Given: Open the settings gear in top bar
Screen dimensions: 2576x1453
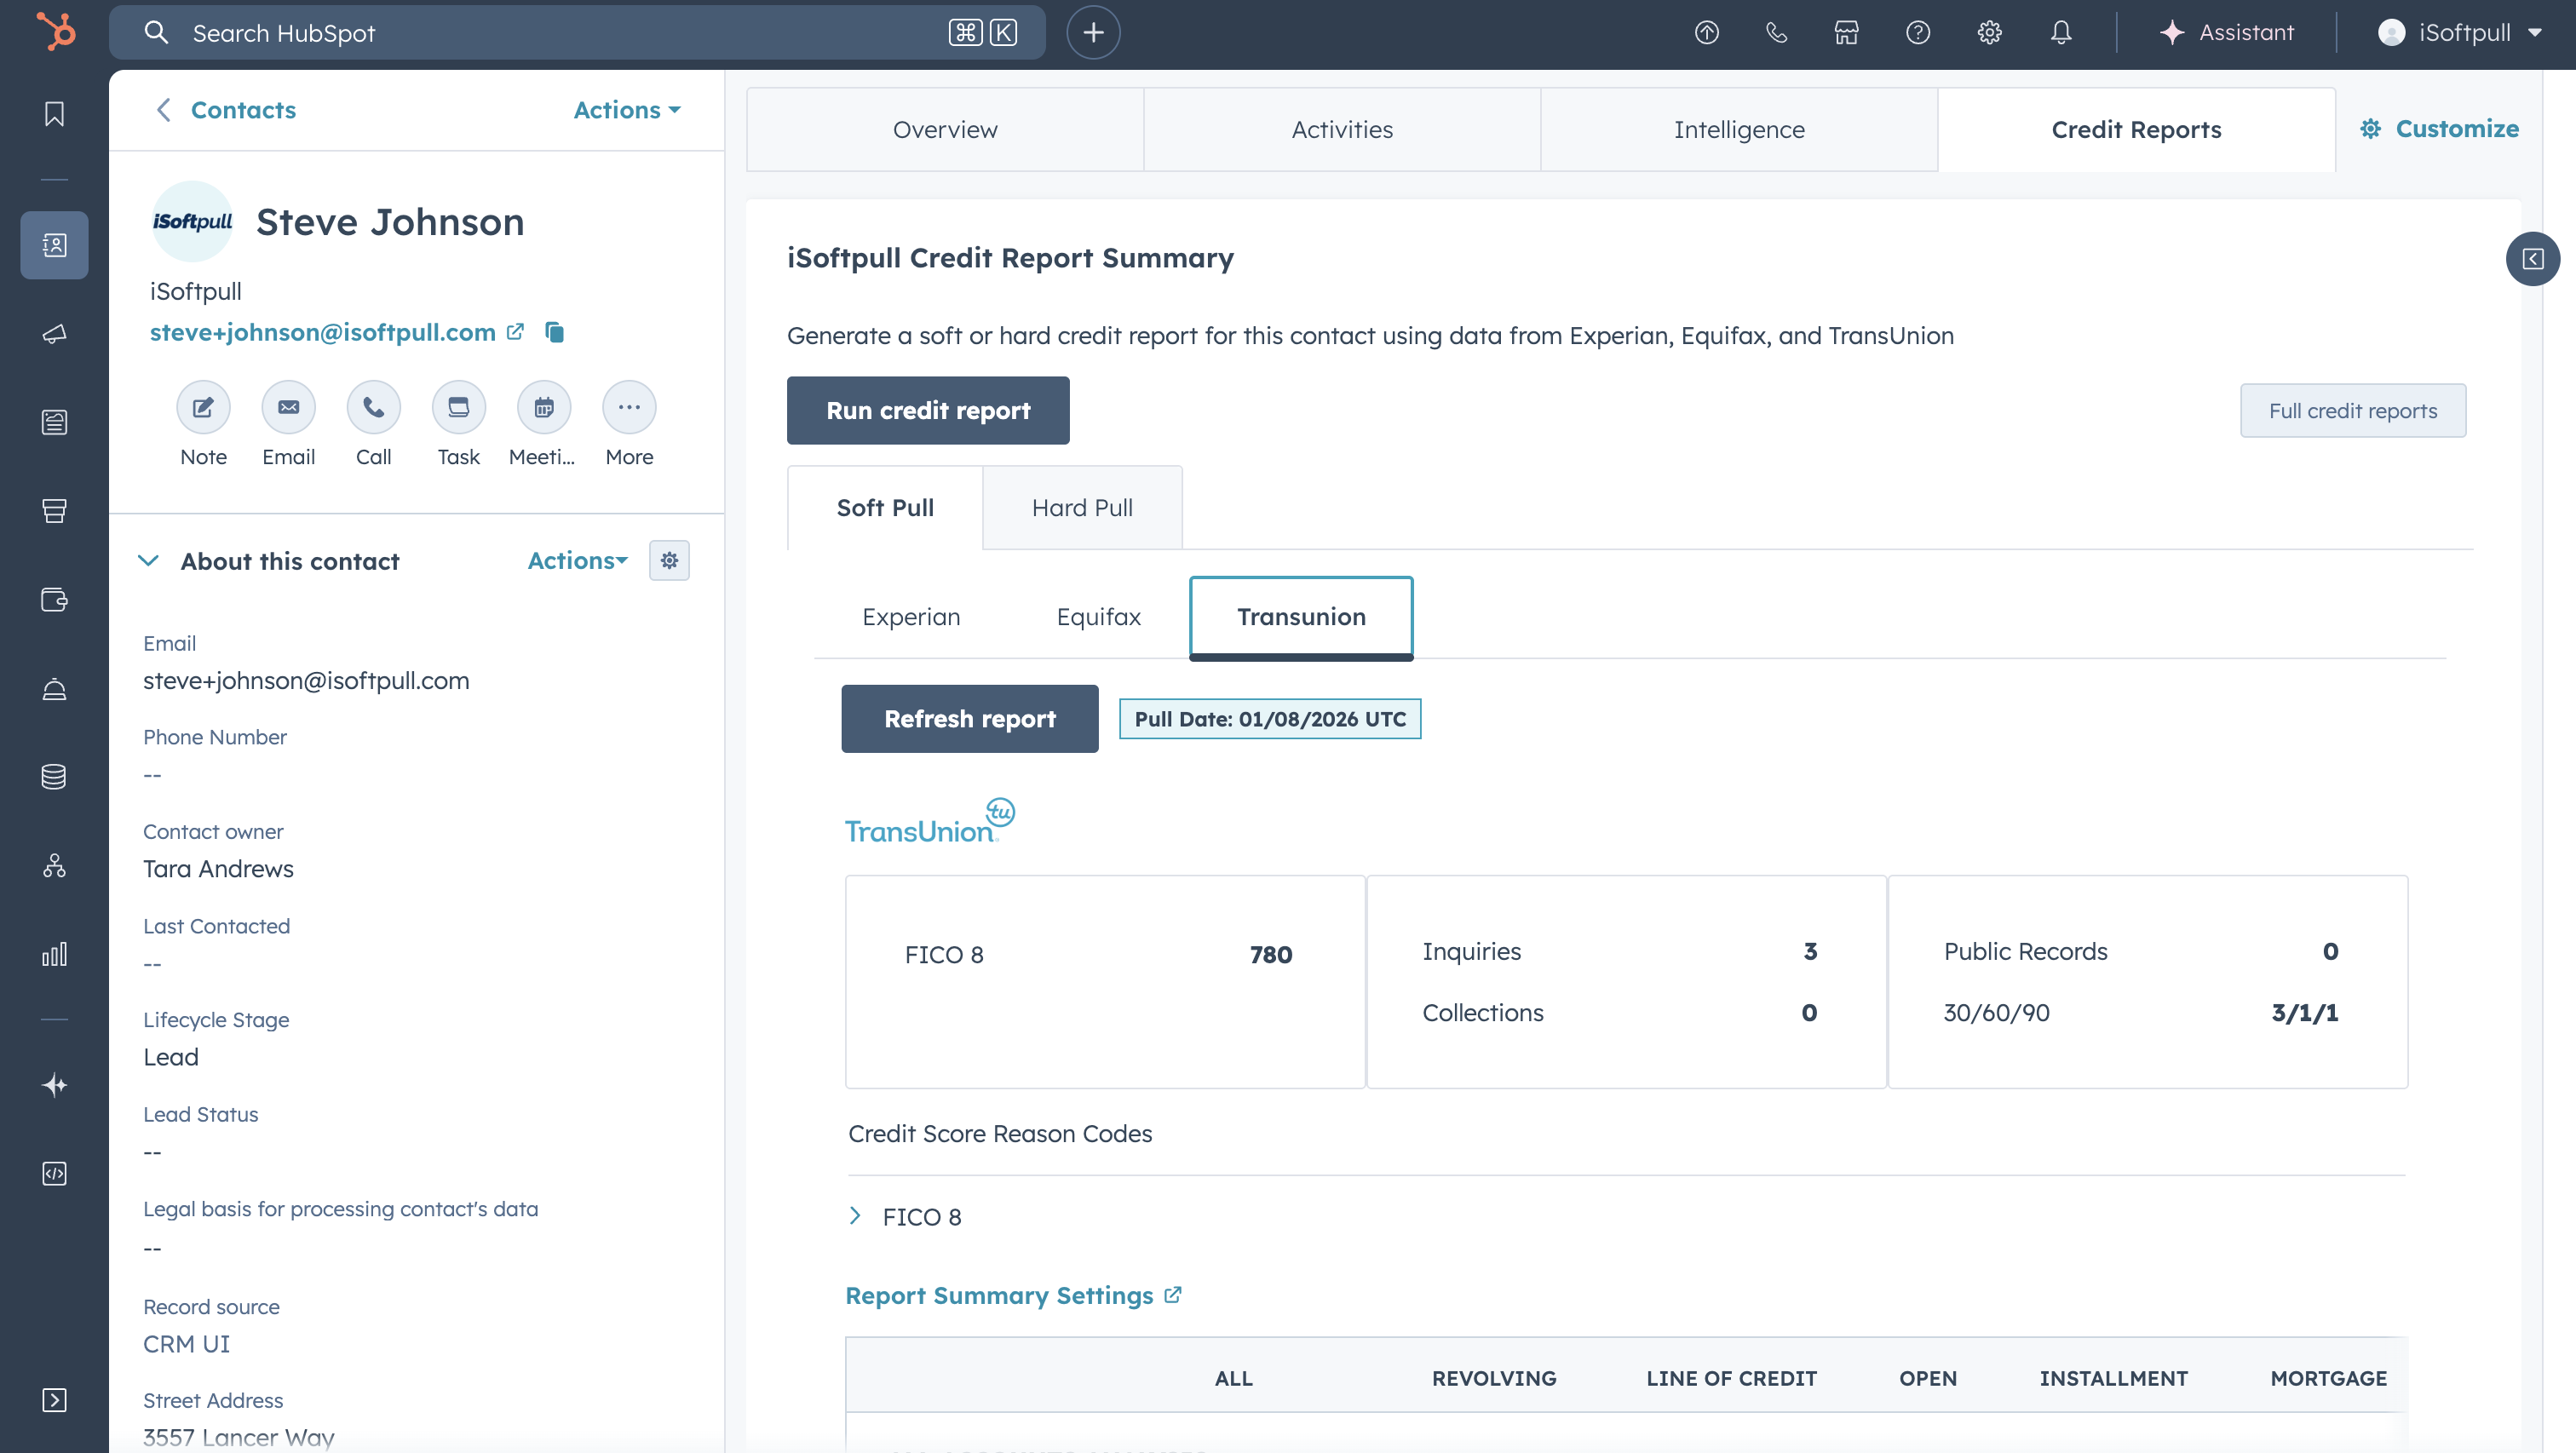Looking at the screenshot, I should coord(1989,33).
